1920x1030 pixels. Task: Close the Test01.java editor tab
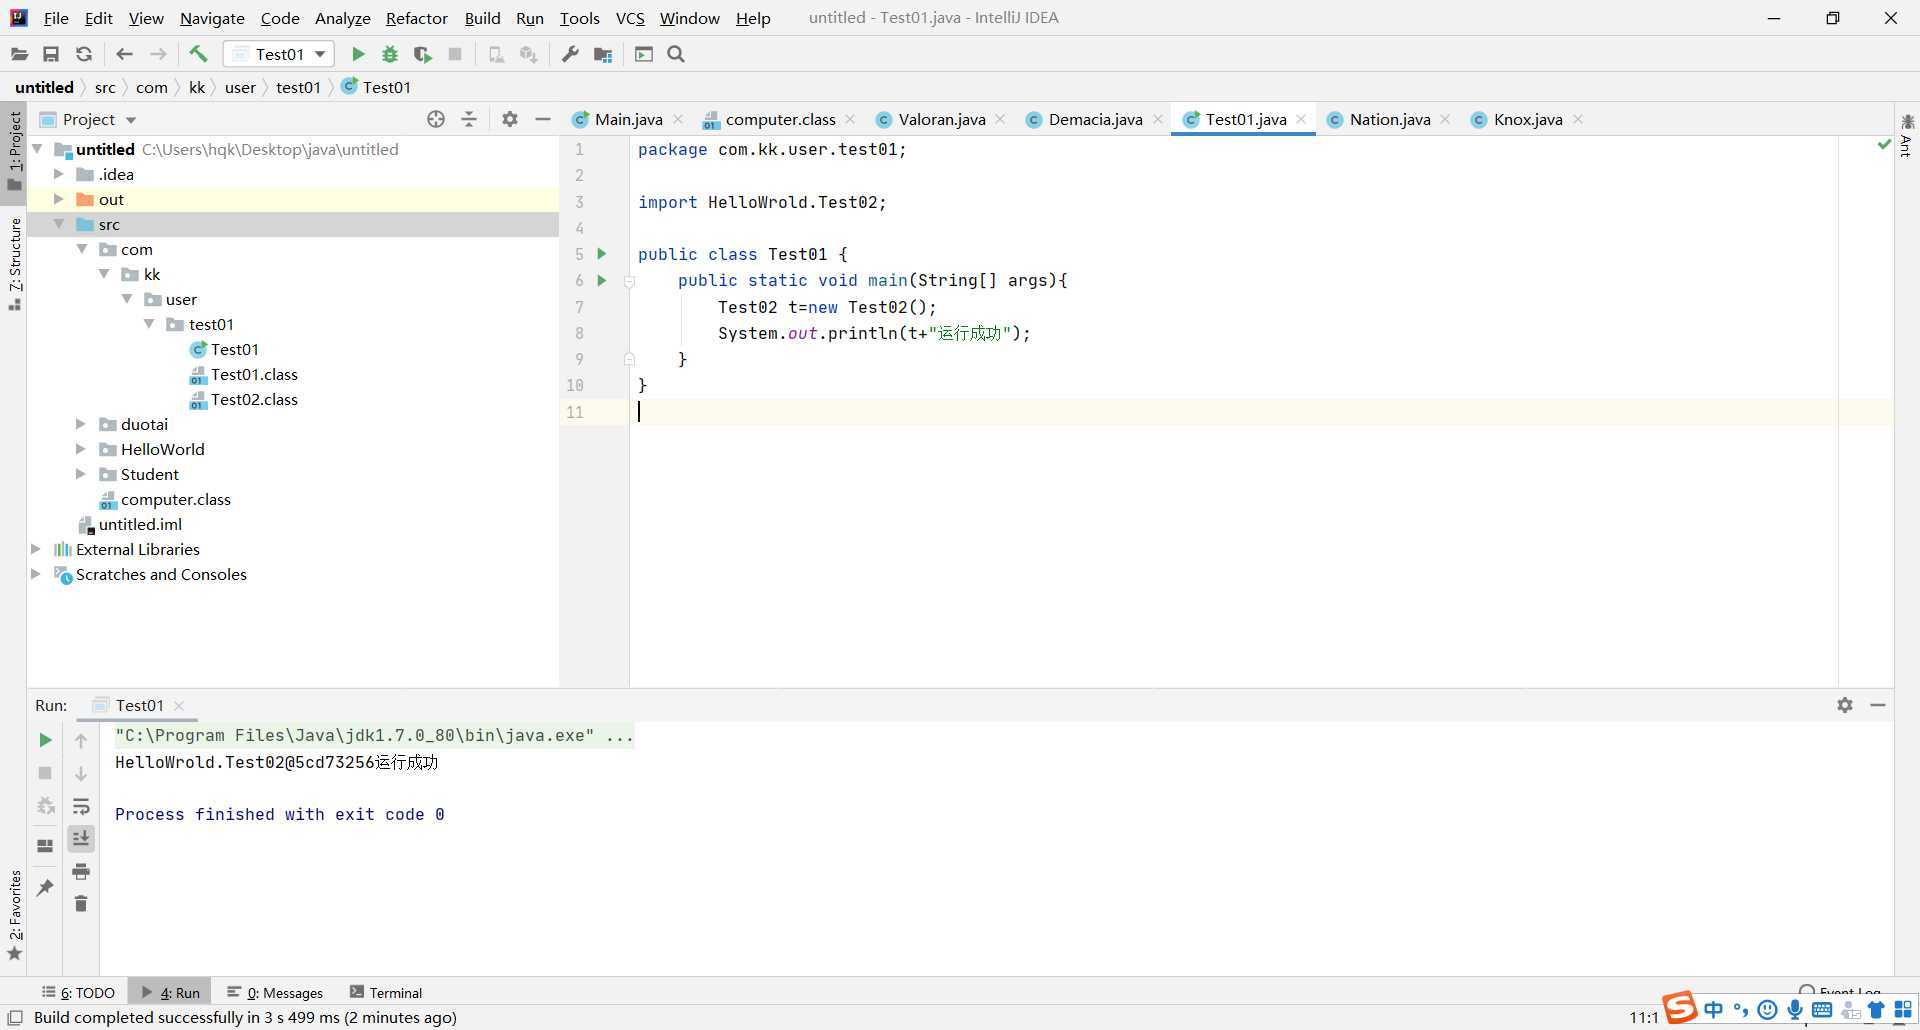tap(1301, 119)
